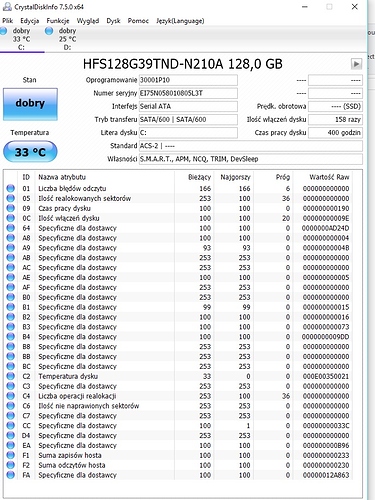The image size is (375, 500).
Task: Click status icon for attribute B1
Action: click(x=11, y=307)
